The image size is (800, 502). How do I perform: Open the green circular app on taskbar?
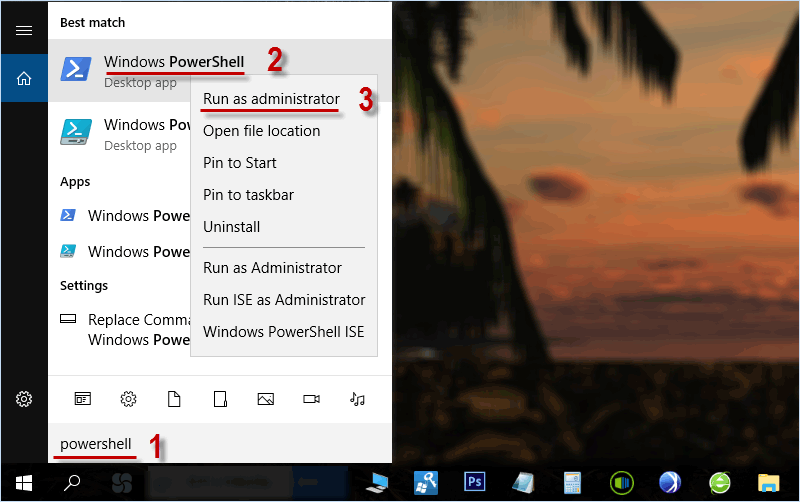(x=621, y=483)
